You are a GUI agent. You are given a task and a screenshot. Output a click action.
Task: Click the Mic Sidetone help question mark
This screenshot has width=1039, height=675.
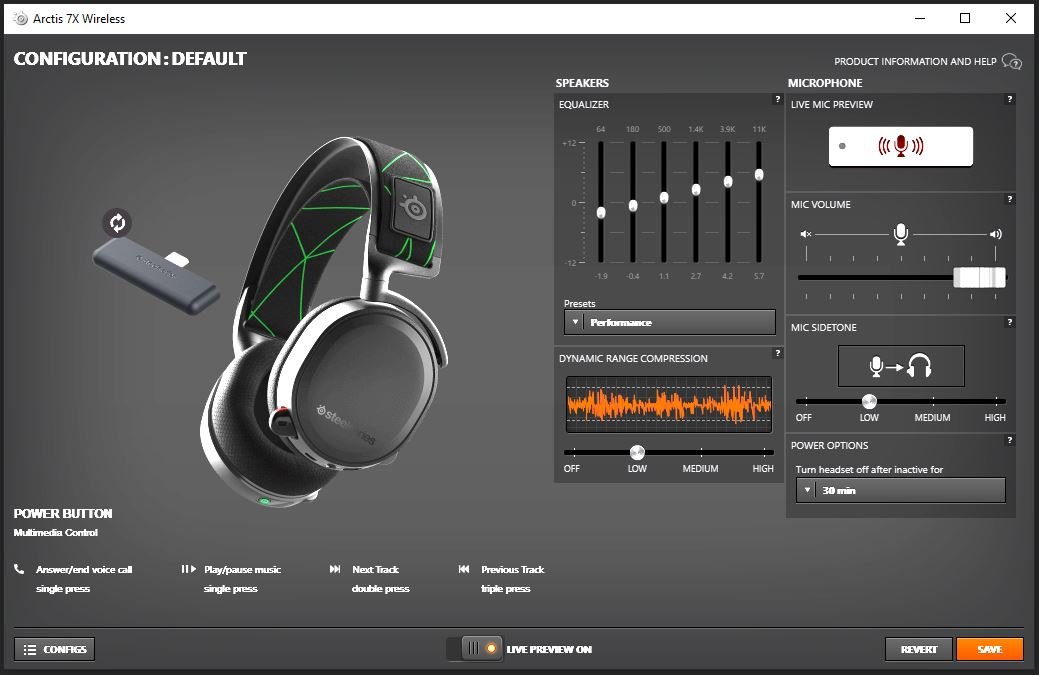pyautogui.click(x=1009, y=323)
